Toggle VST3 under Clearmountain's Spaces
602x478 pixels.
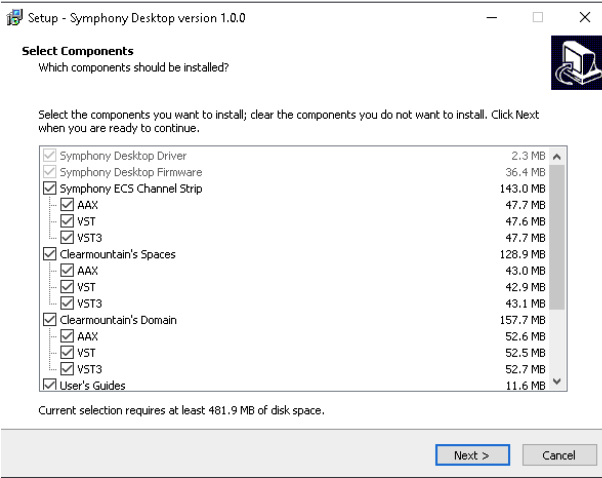[67, 303]
